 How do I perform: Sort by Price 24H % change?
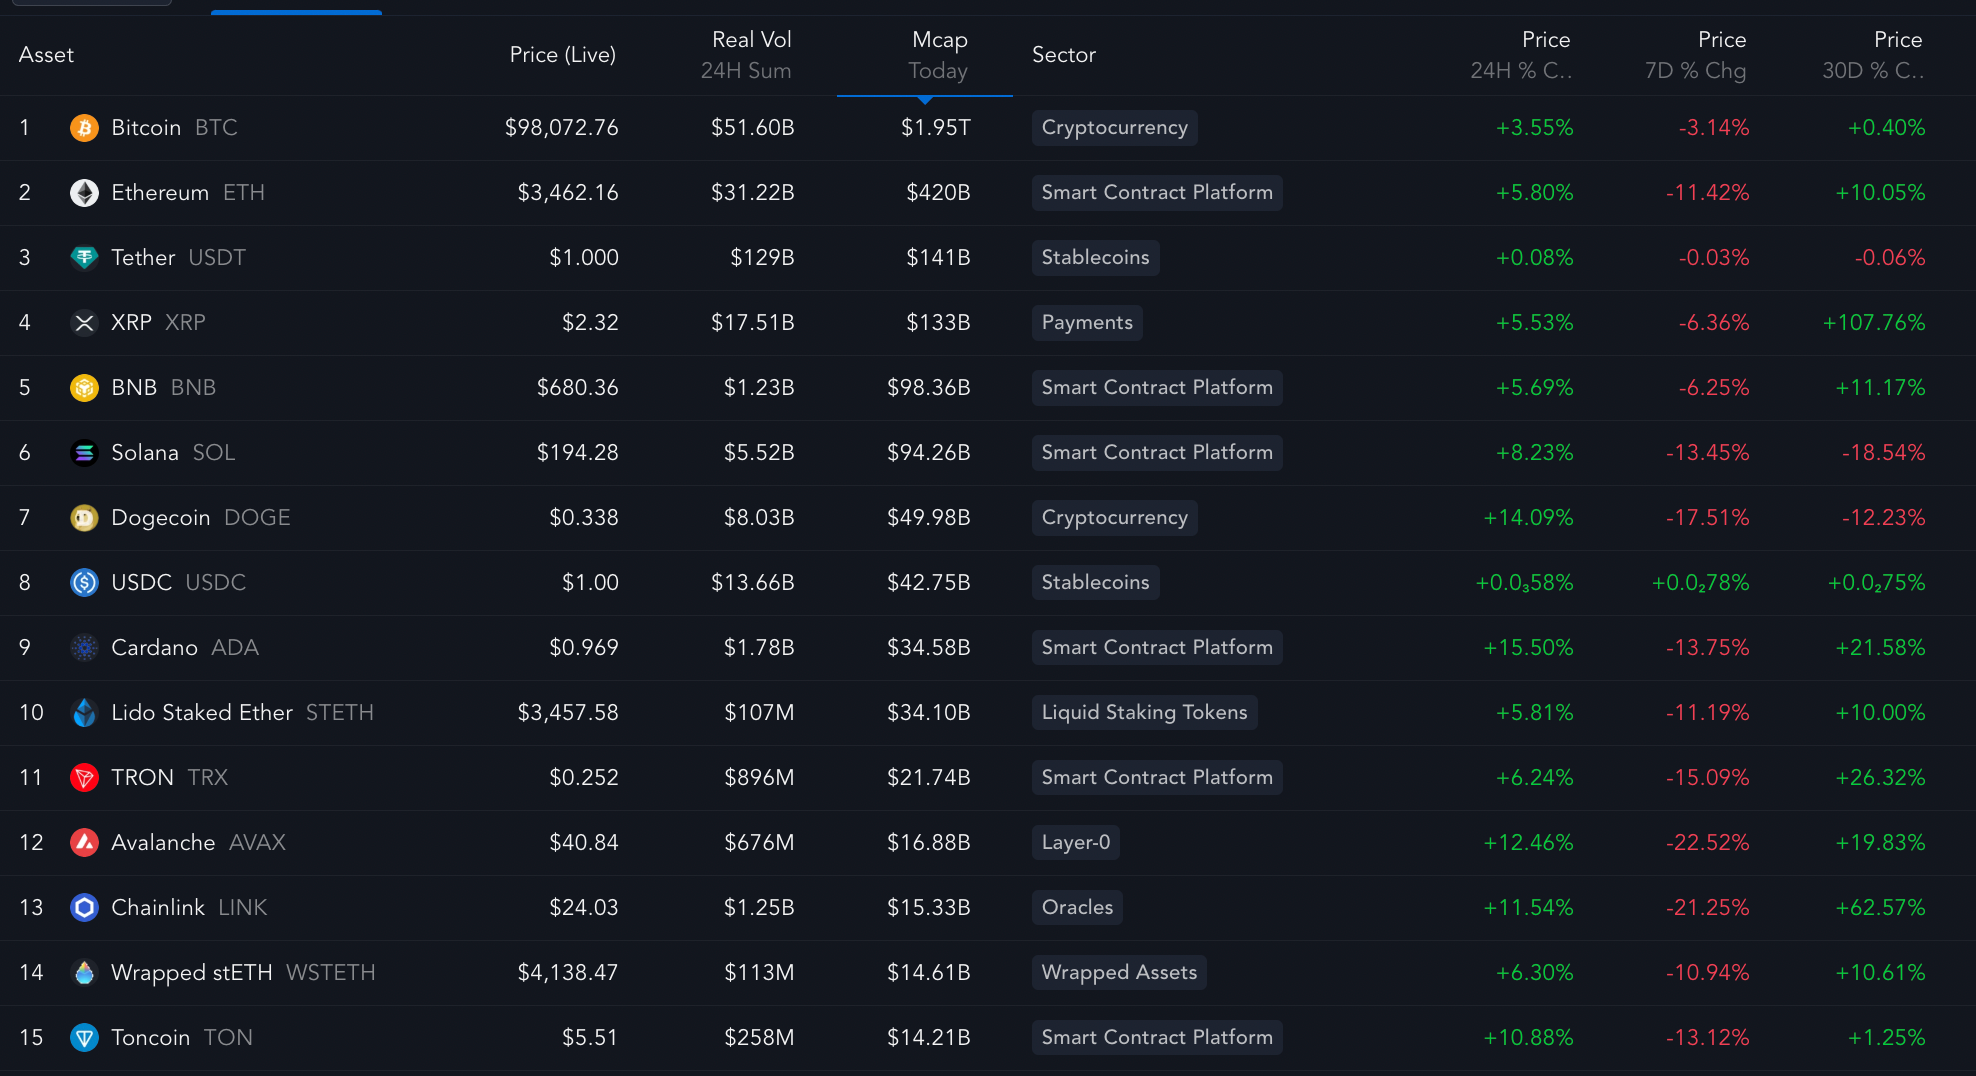coord(1520,55)
